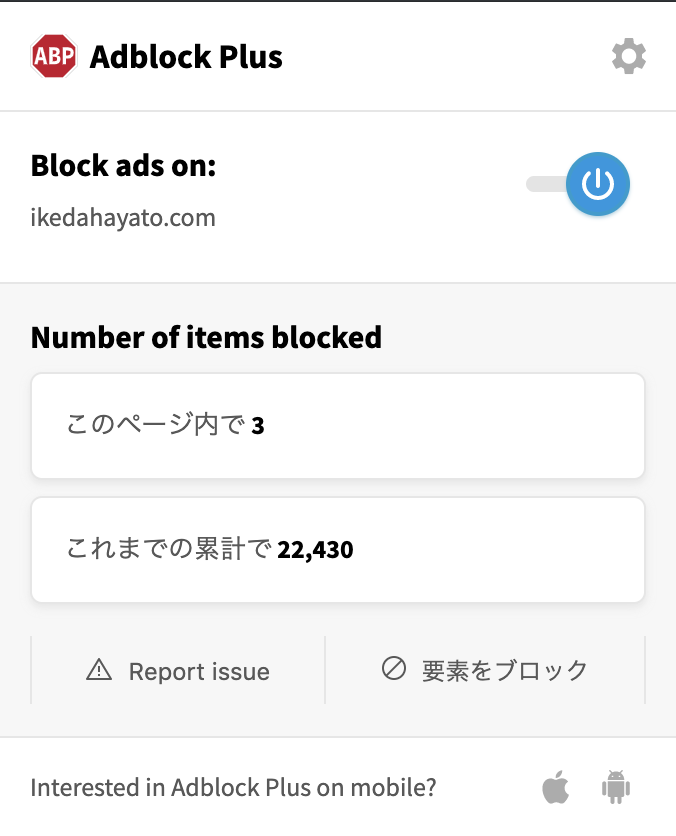
Task: Click the ABP logo icon
Action: pos(52,56)
